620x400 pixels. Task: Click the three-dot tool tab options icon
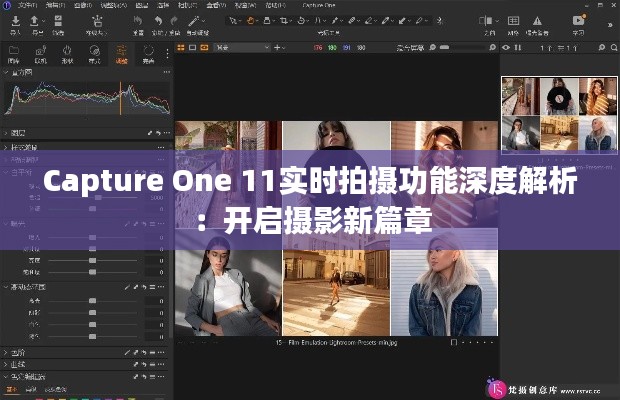pyautogui.click(x=168, y=54)
